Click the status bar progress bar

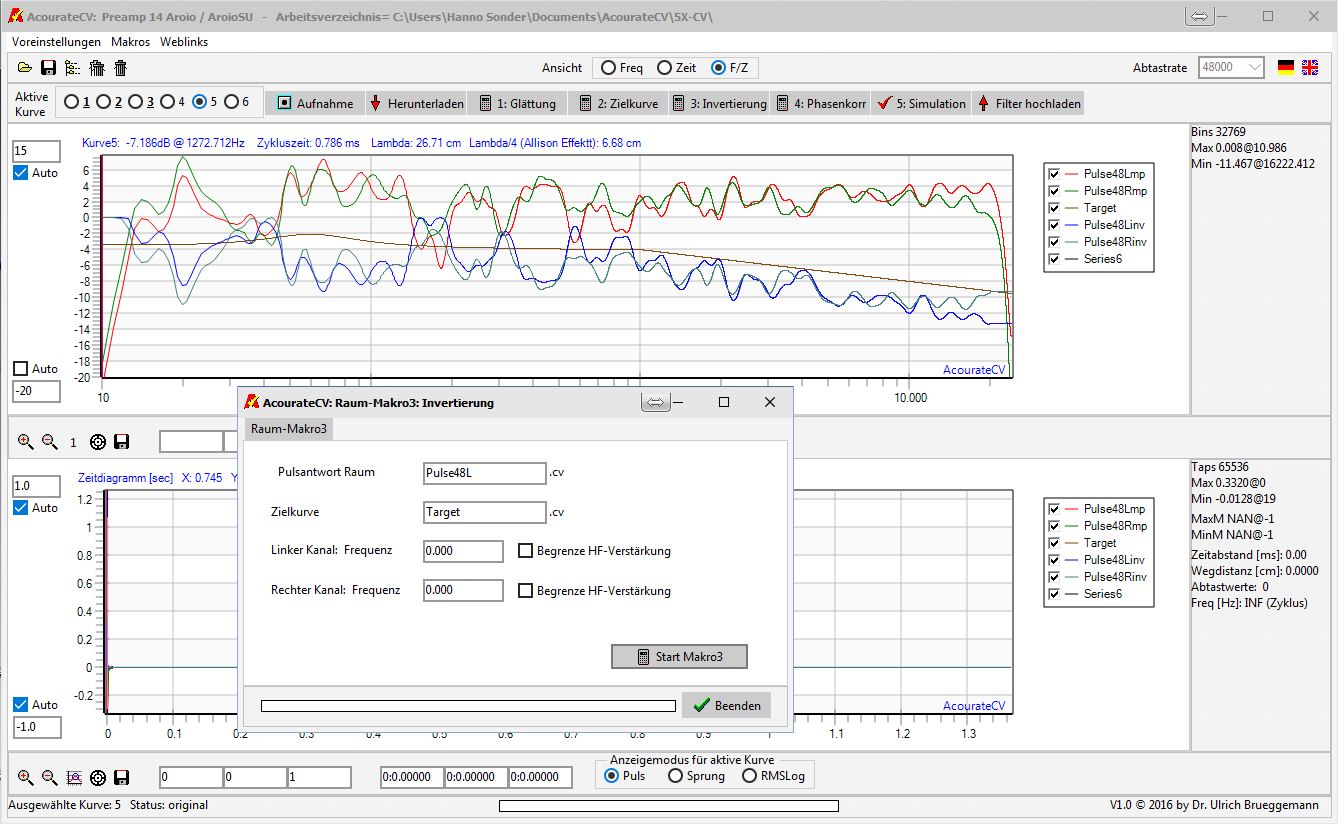pos(668,805)
